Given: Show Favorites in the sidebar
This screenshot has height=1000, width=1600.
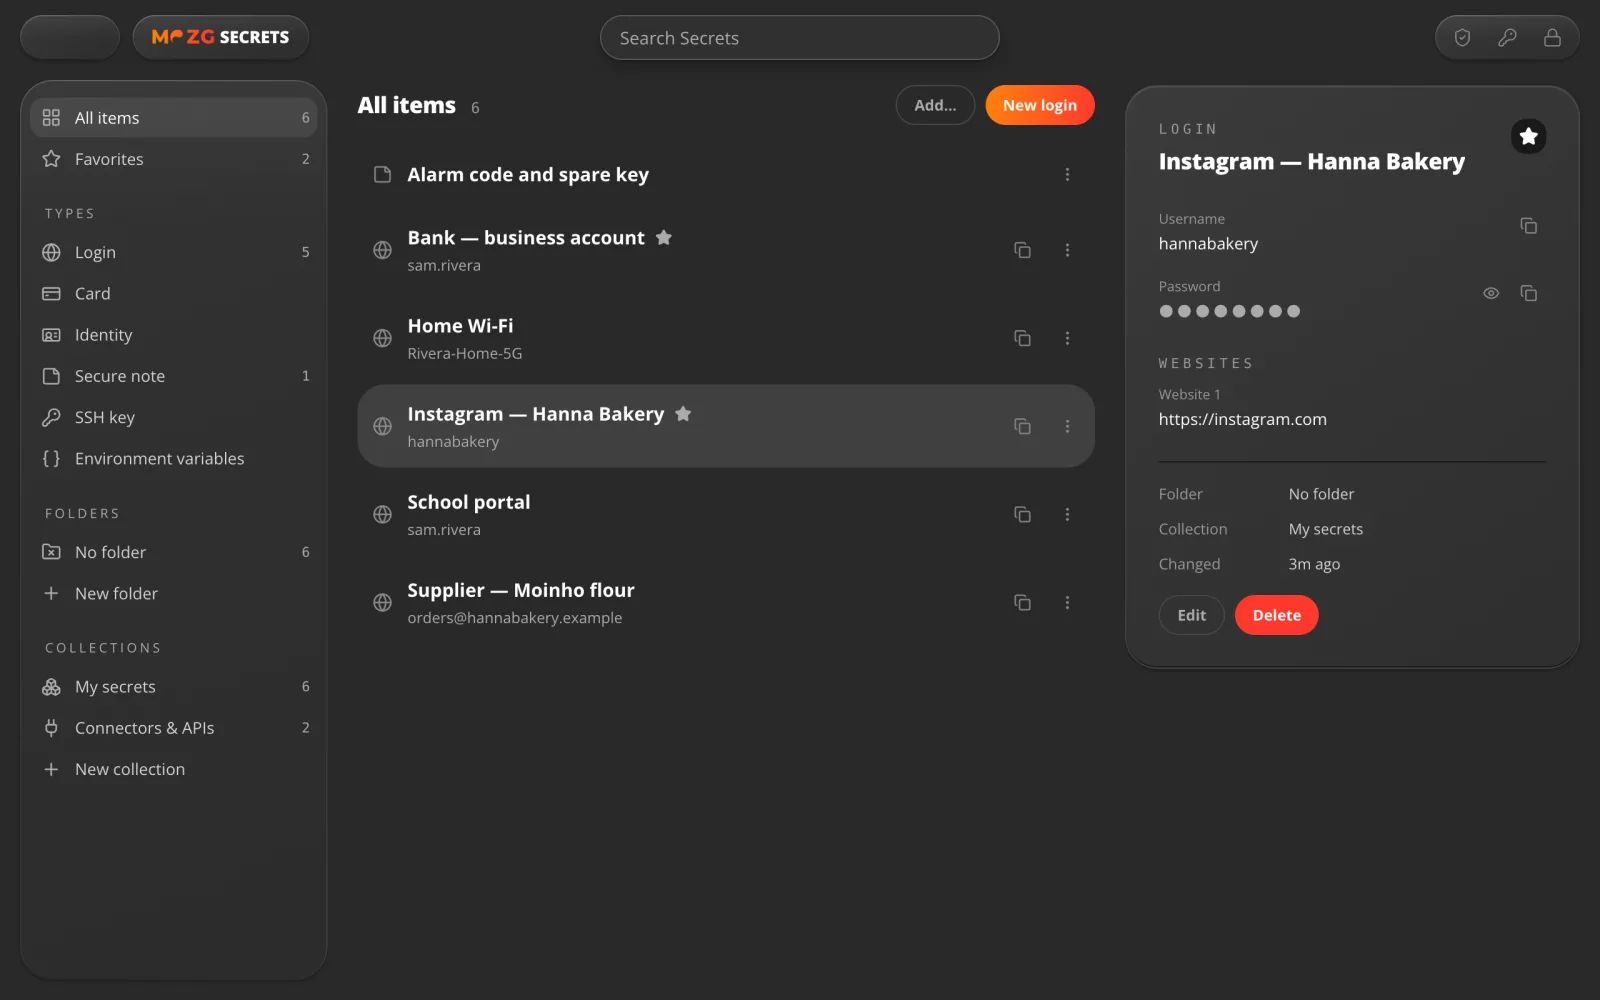Looking at the screenshot, I should tap(174, 159).
